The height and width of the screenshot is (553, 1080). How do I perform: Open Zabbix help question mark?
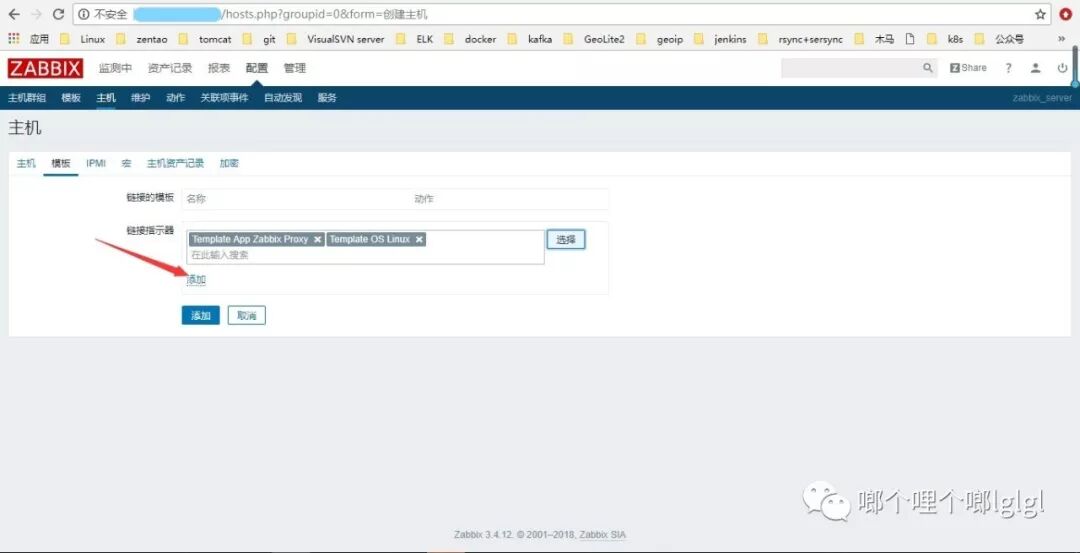coord(1008,68)
